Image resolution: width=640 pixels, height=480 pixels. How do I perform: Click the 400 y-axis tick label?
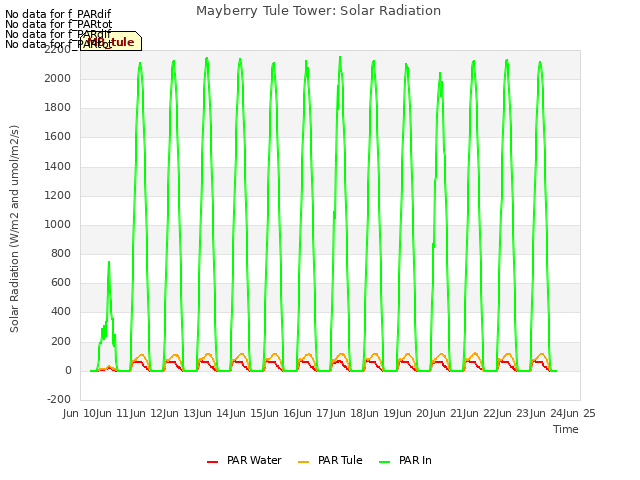61,312
